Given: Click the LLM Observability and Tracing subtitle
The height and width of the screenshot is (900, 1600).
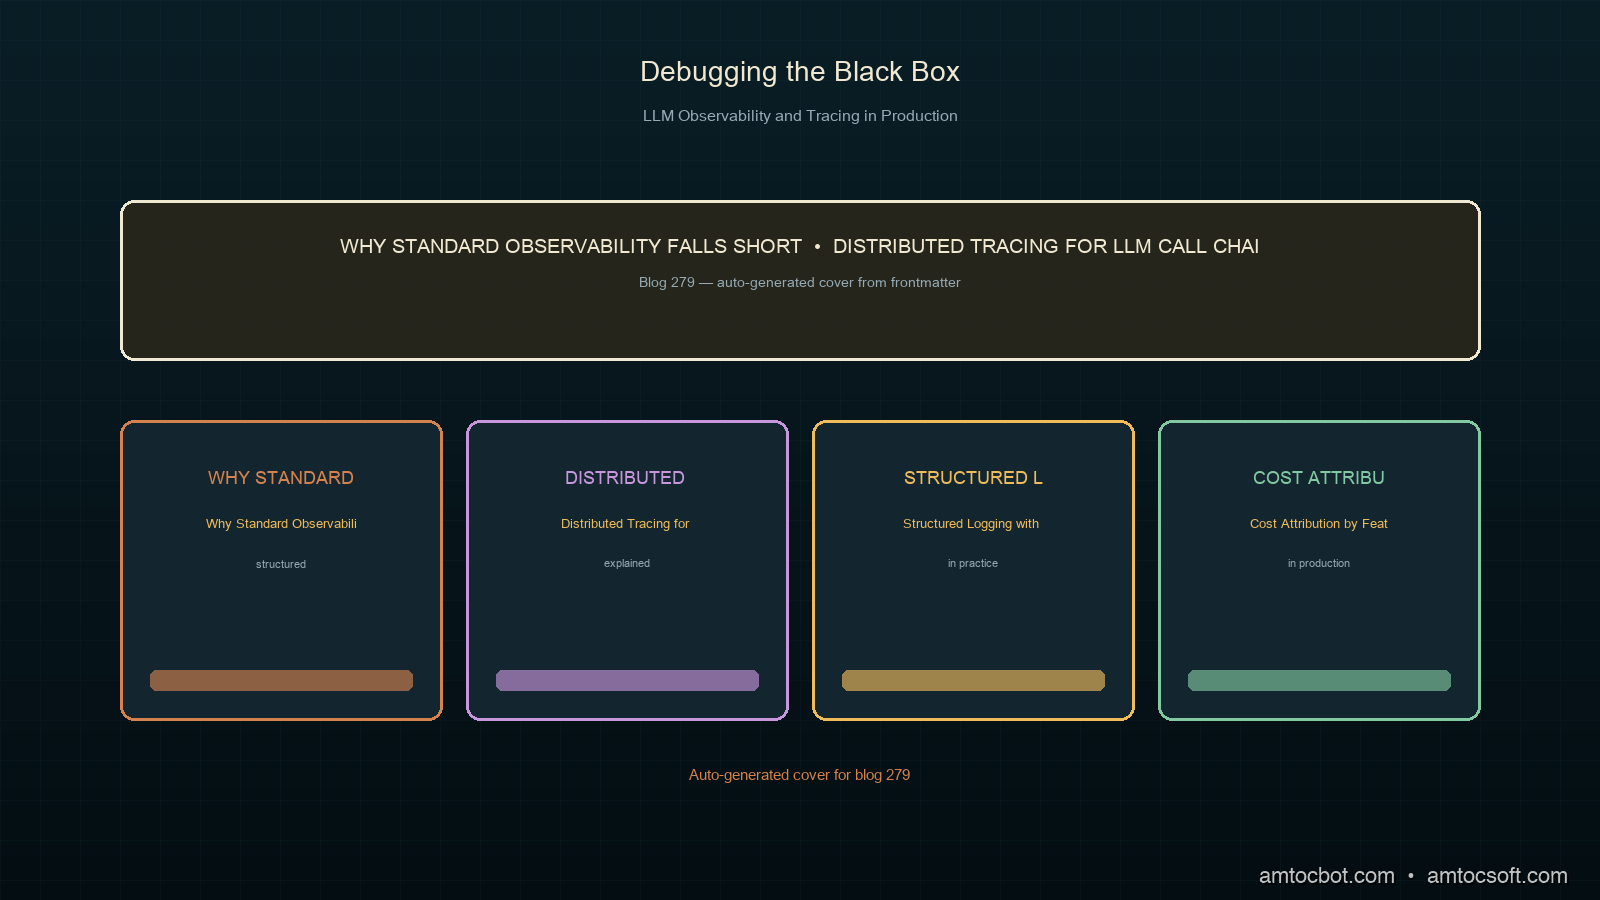Looking at the screenshot, I should (x=800, y=116).
